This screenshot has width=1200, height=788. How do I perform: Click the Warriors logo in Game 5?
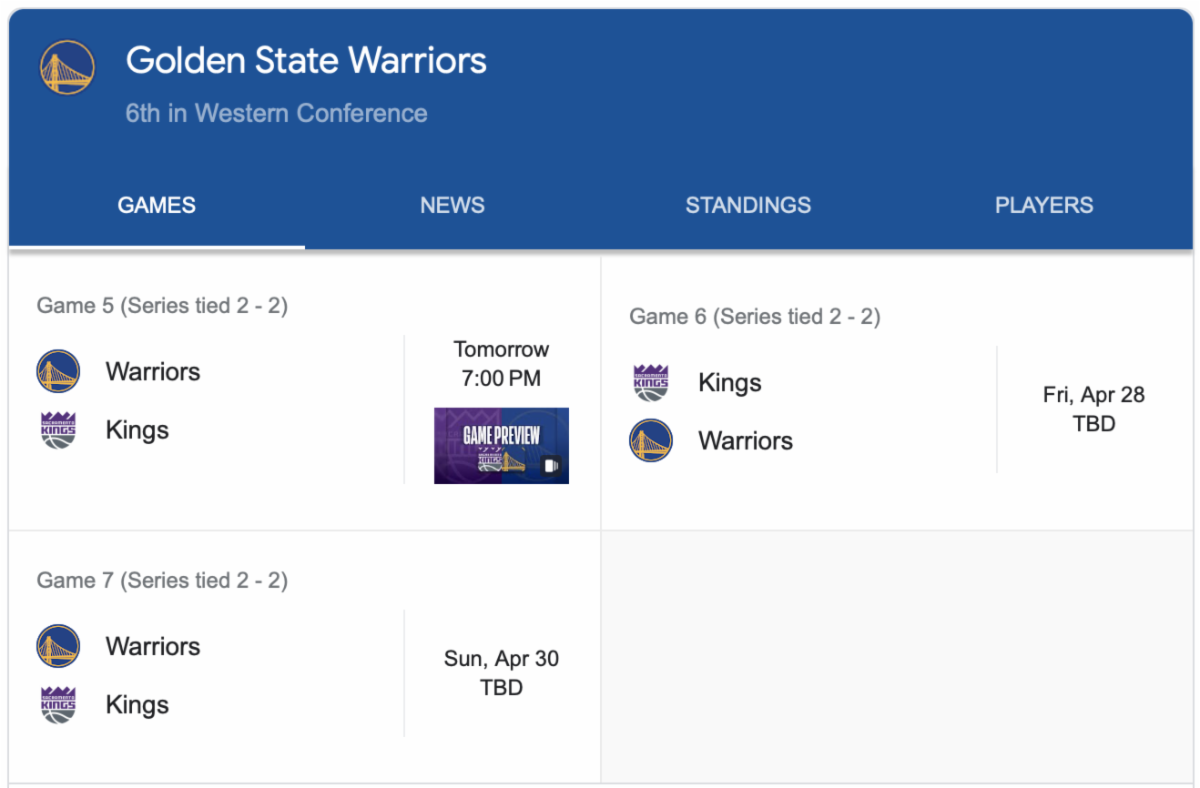58,372
